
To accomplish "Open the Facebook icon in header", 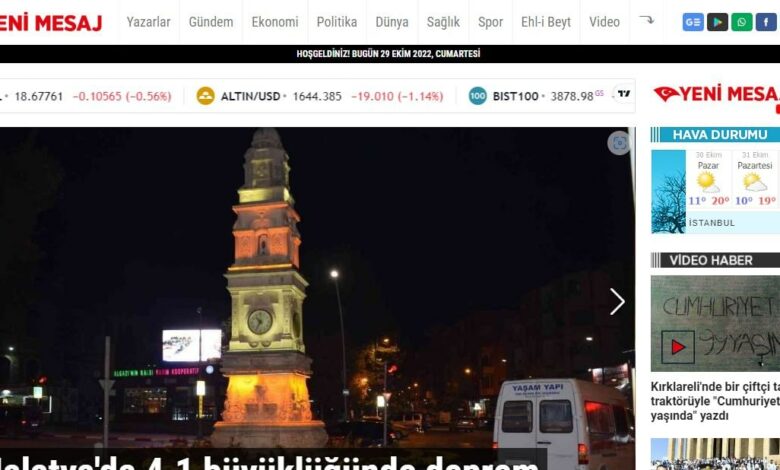I will point(766,22).
